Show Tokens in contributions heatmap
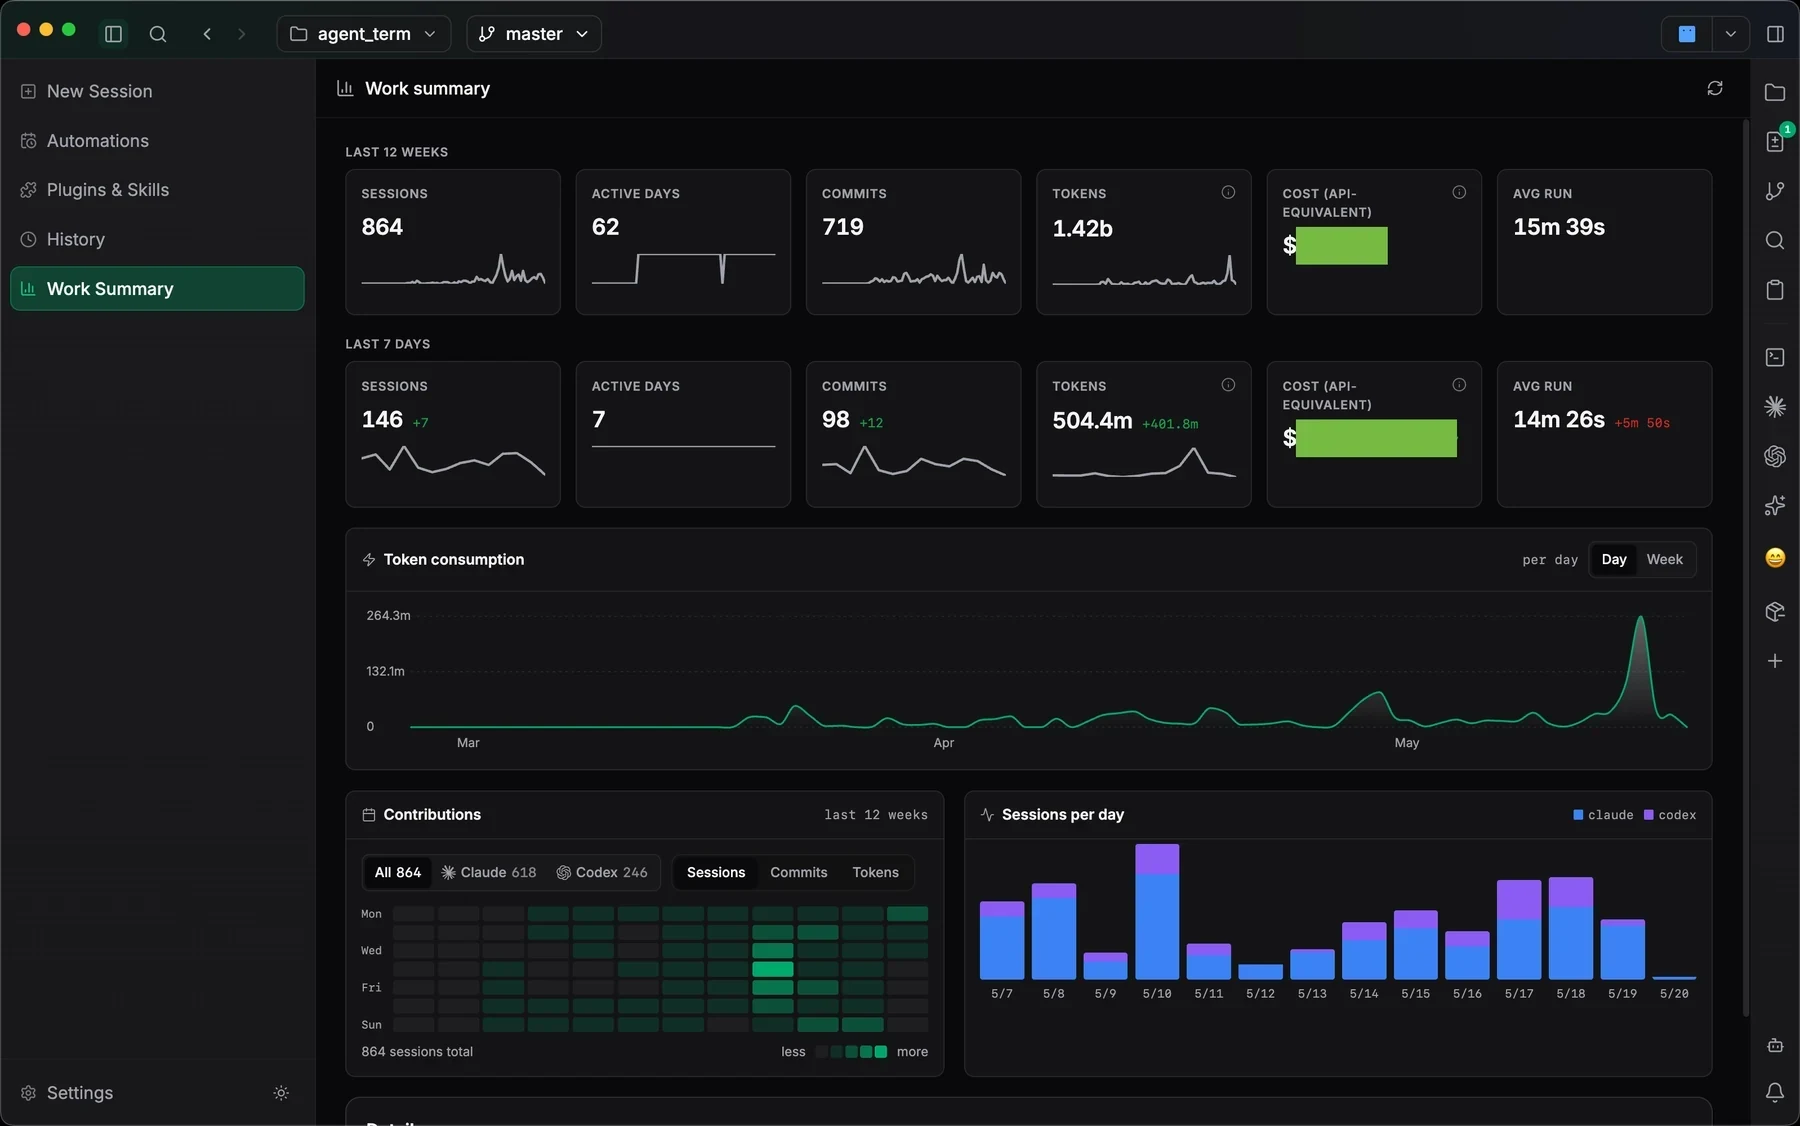The width and height of the screenshot is (1800, 1126). click(876, 873)
